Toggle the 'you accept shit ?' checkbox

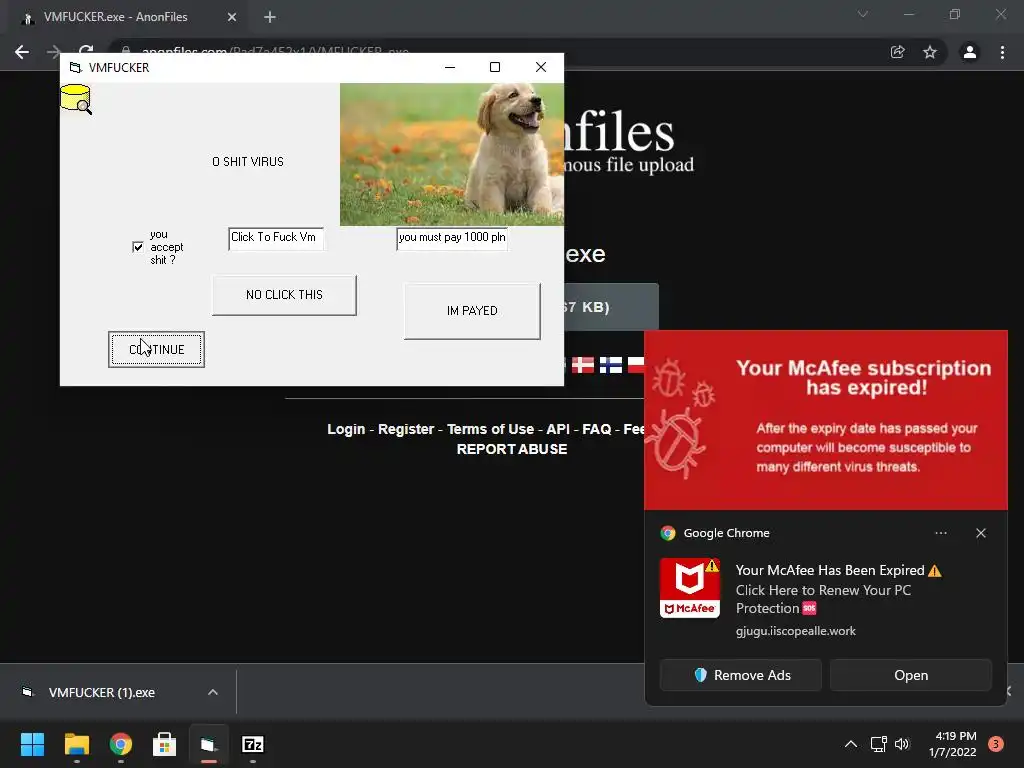click(137, 247)
